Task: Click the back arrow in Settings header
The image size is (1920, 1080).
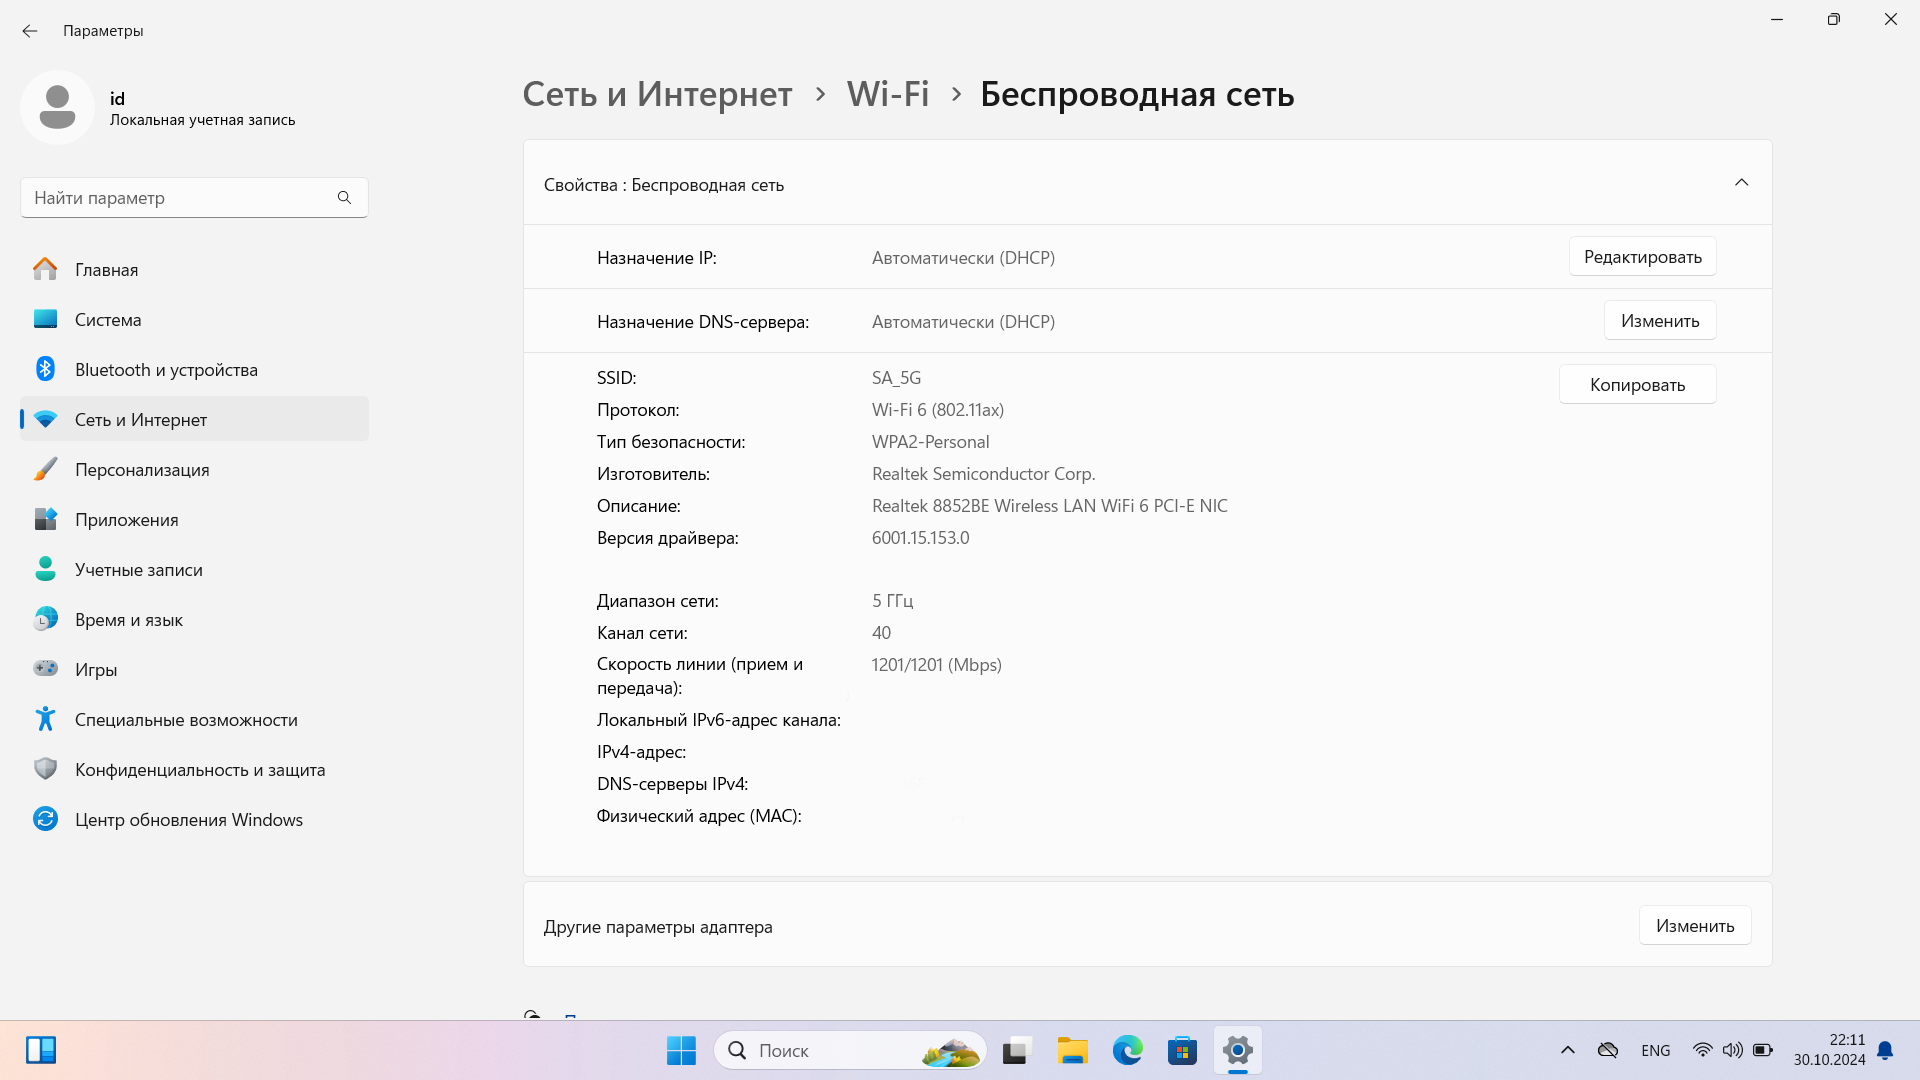Action: [x=30, y=31]
